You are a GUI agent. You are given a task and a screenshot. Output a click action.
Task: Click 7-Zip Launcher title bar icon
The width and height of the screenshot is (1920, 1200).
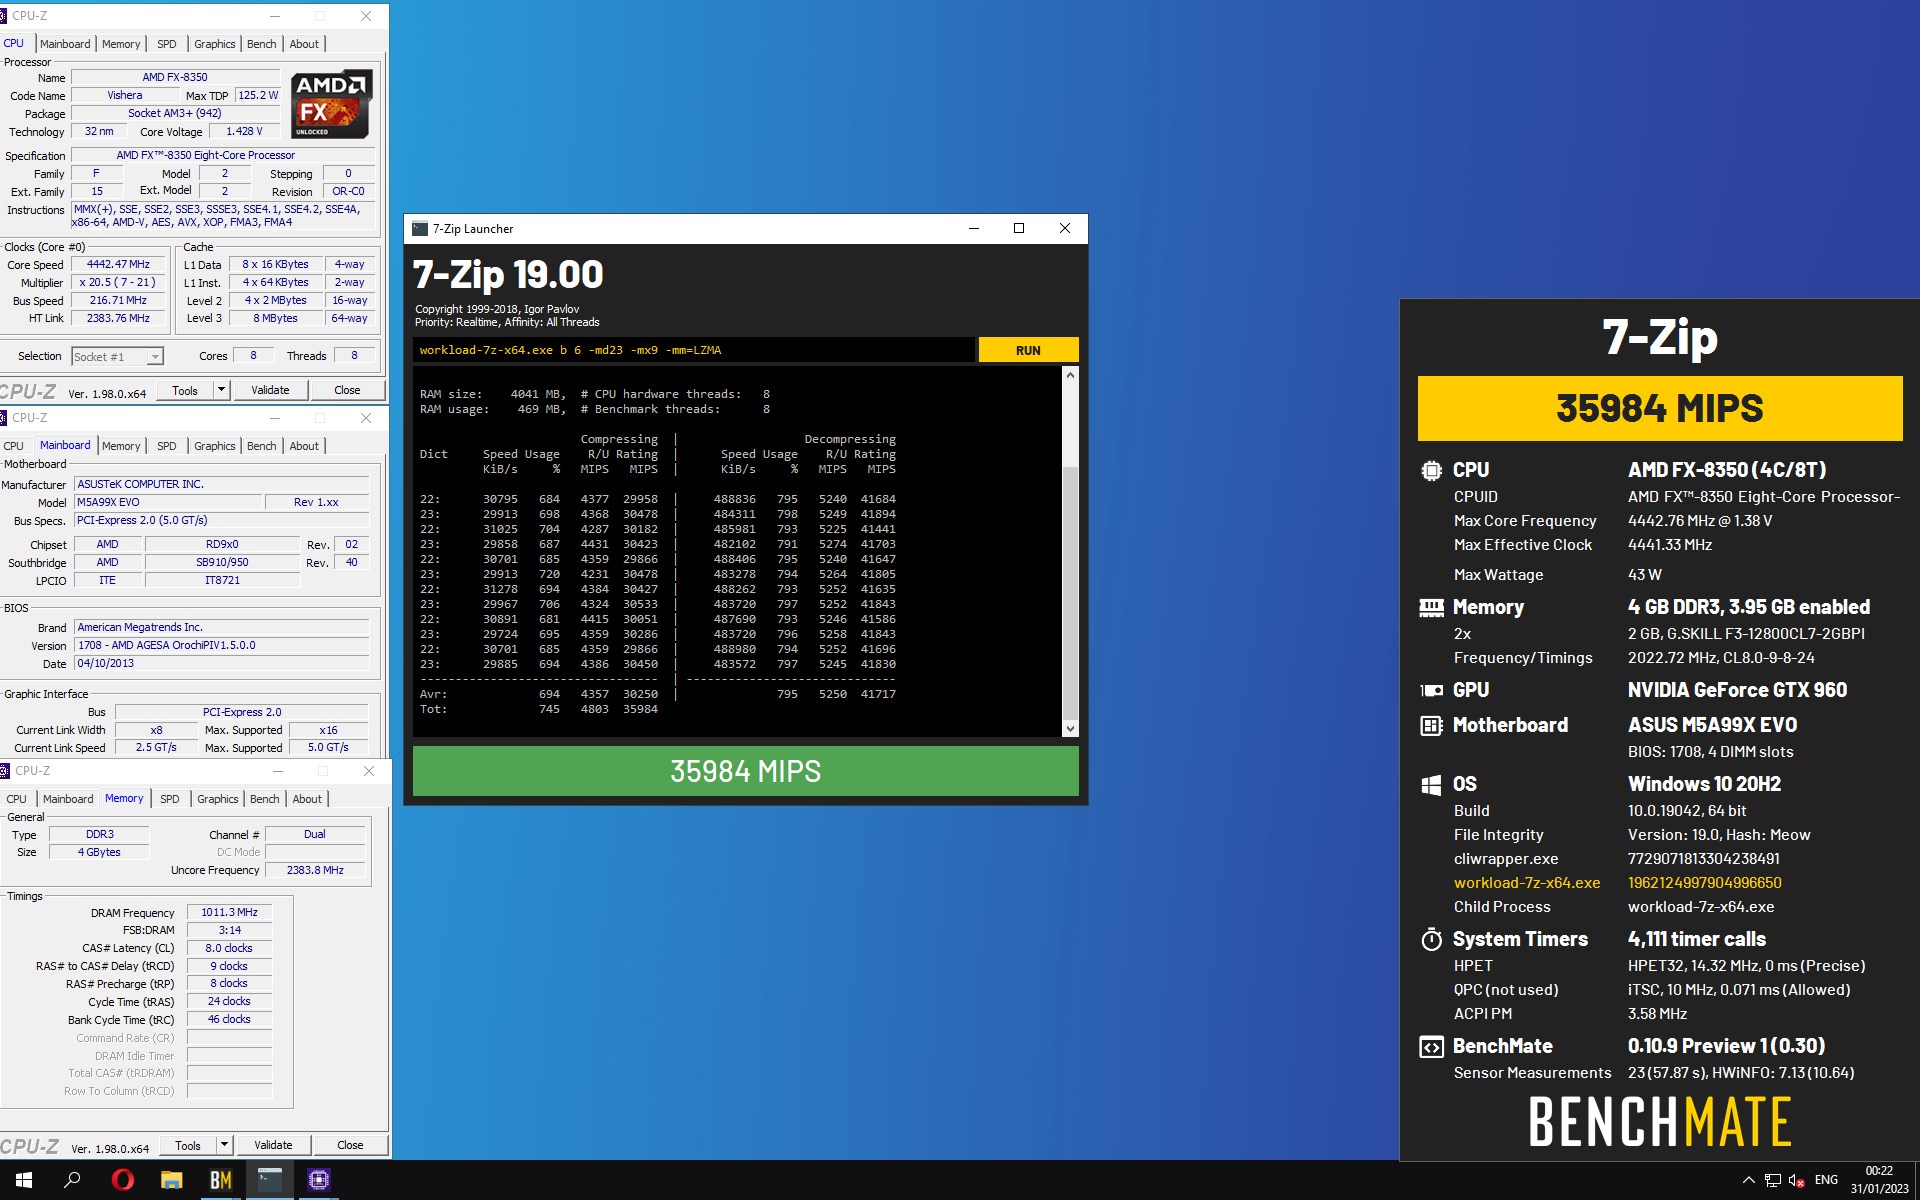pyautogui.click(x=420, y=228)
